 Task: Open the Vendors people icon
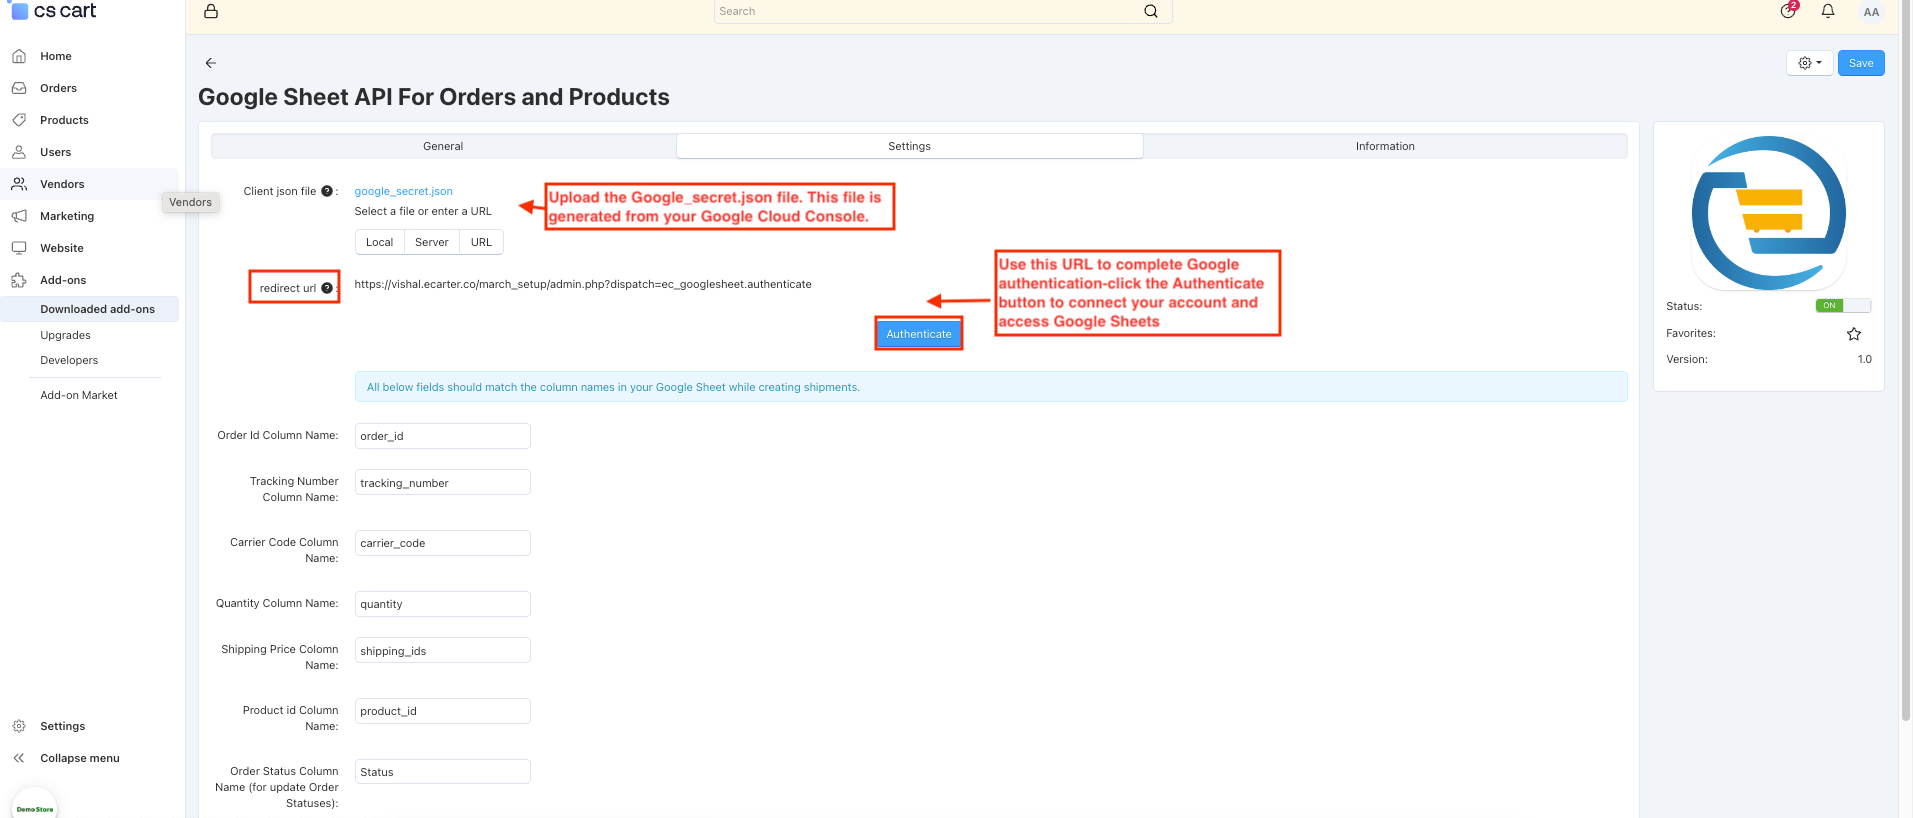pos(19,184)
